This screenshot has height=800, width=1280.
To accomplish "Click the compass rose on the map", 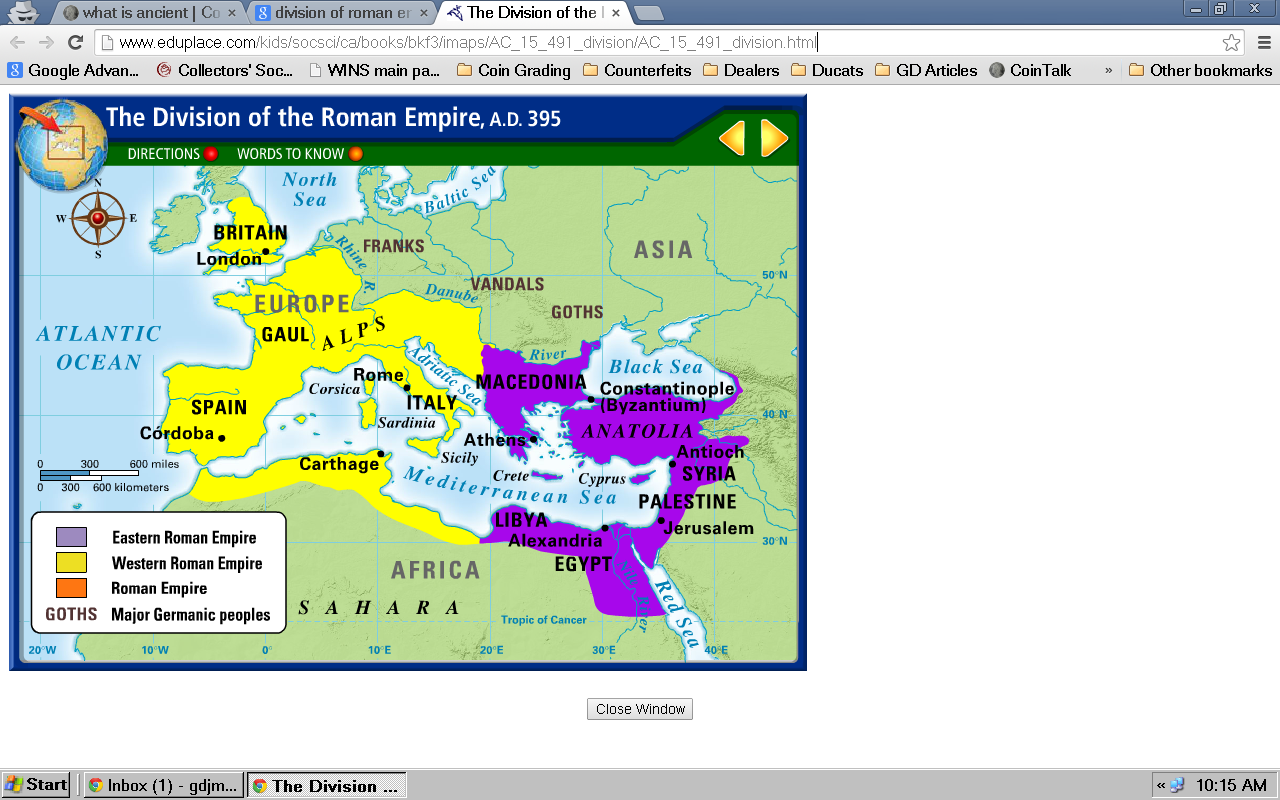I will (98, 218).
